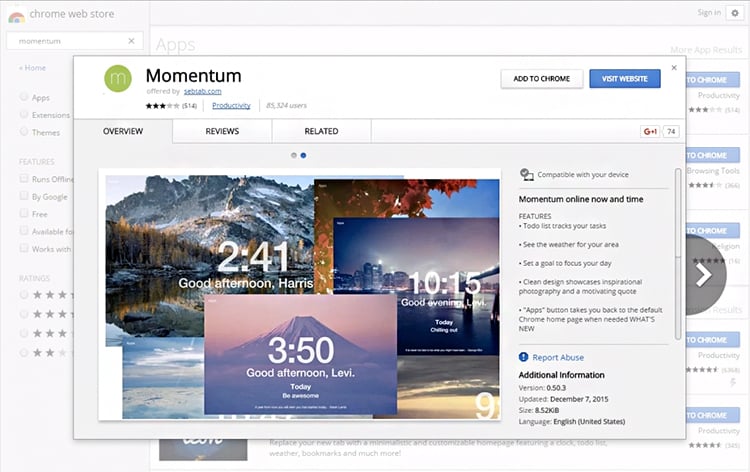Screen dimensions: 750x472
Task: Check the Available for filter checkbox
Action: click(23, 231)
